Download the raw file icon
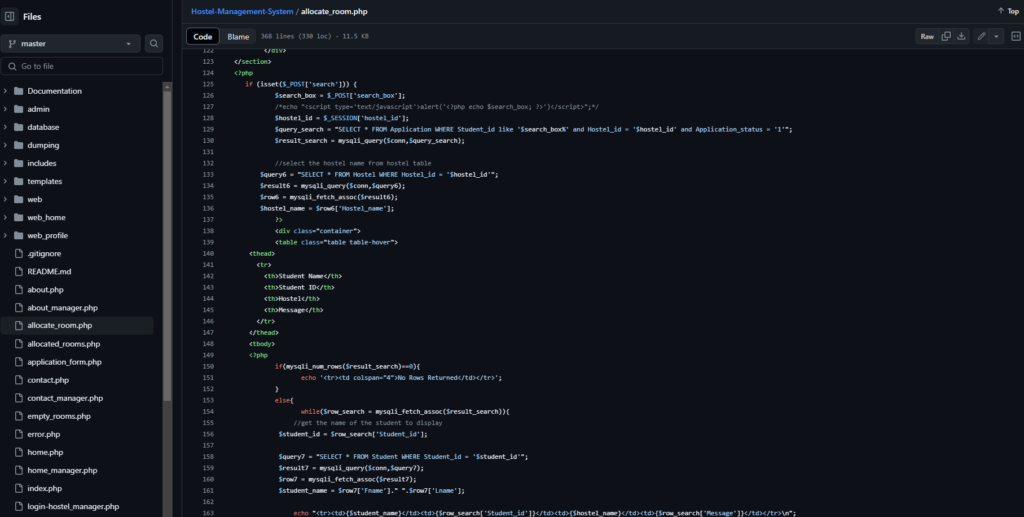Viewport: 1024px width, 517px height. tap(961, 37)
